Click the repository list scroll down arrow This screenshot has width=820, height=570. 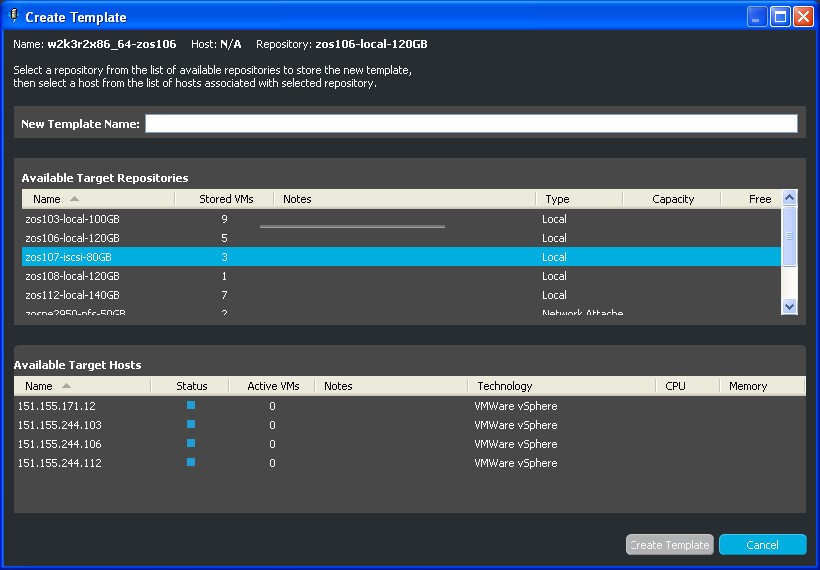pos(789,306)
